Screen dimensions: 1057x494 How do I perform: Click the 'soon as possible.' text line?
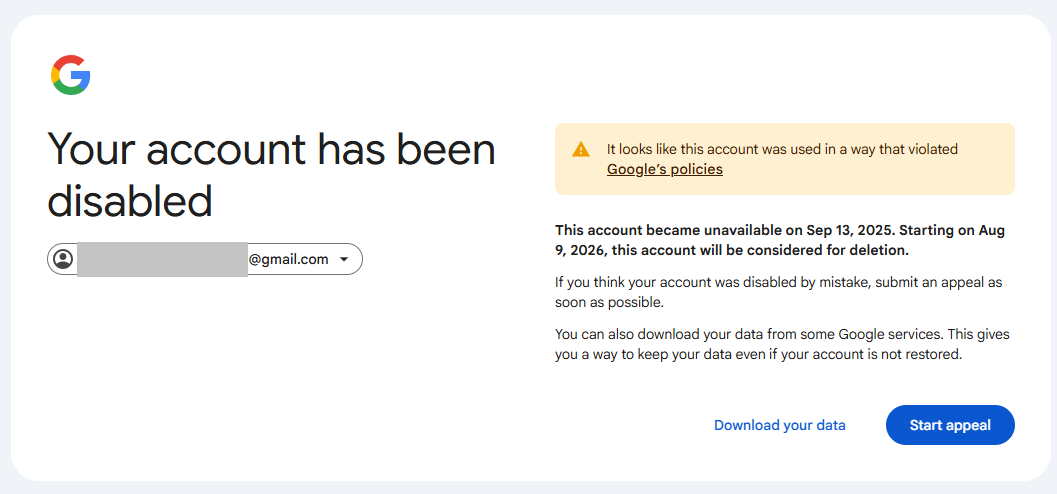coord(609,302)
